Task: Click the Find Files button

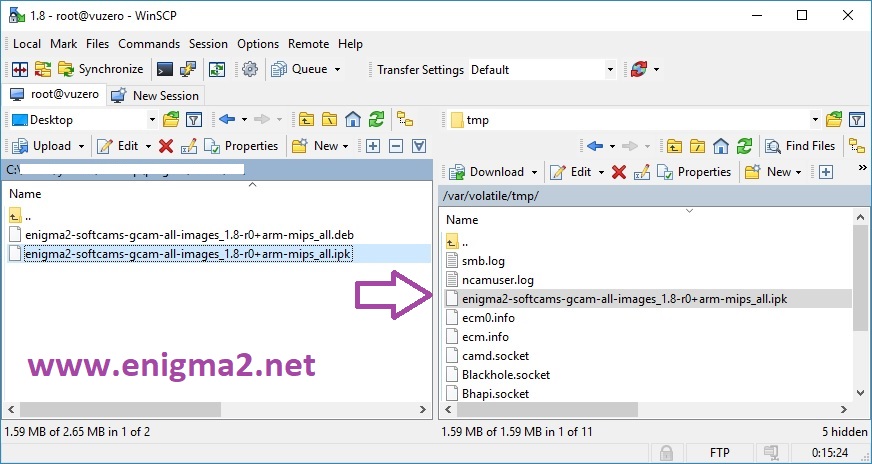Action: point(800,146)
